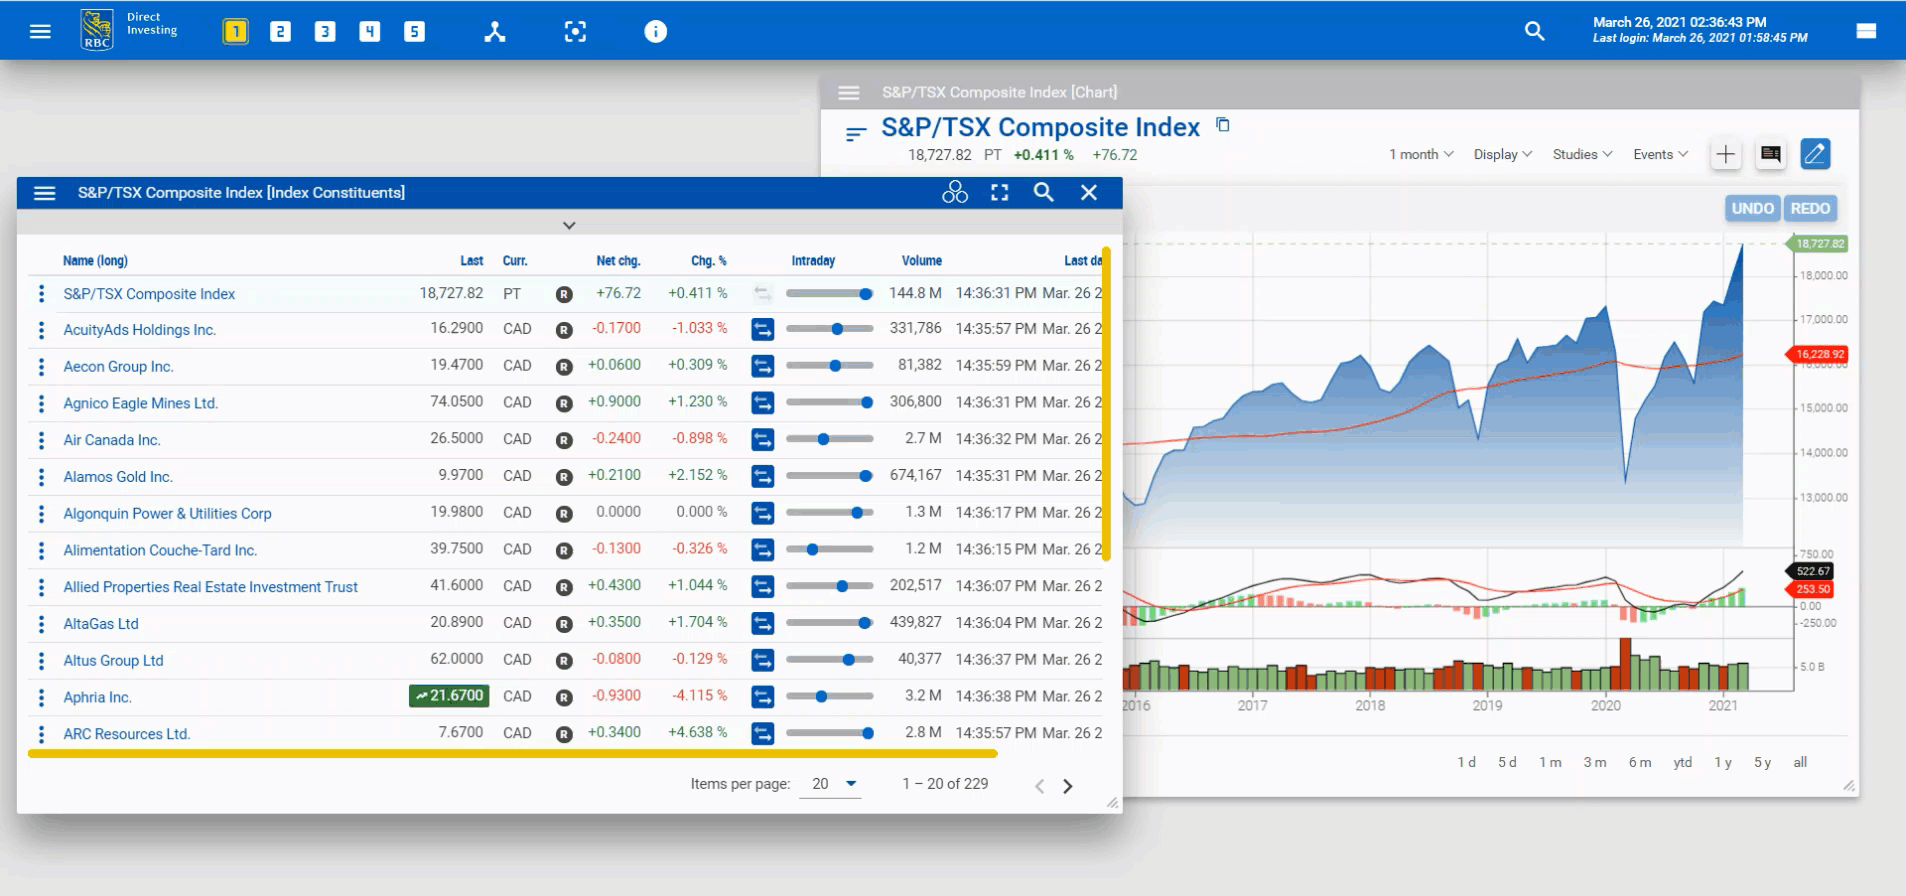The height and width of the screenshot is (896, 1906).
Task: Open the Events dropdown
Action: [1660, 154]
